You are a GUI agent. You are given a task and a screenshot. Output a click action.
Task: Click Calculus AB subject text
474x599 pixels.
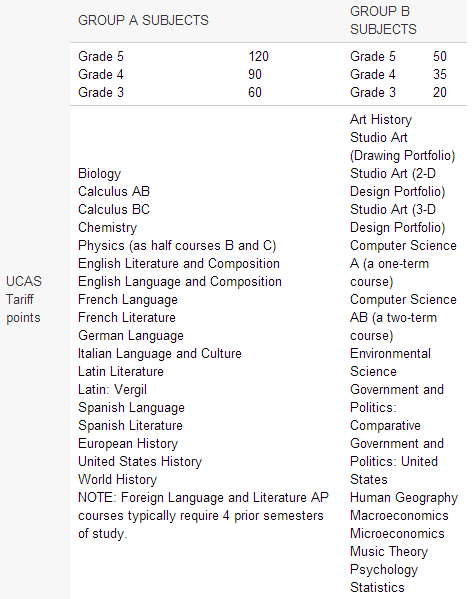coord(114,191)
